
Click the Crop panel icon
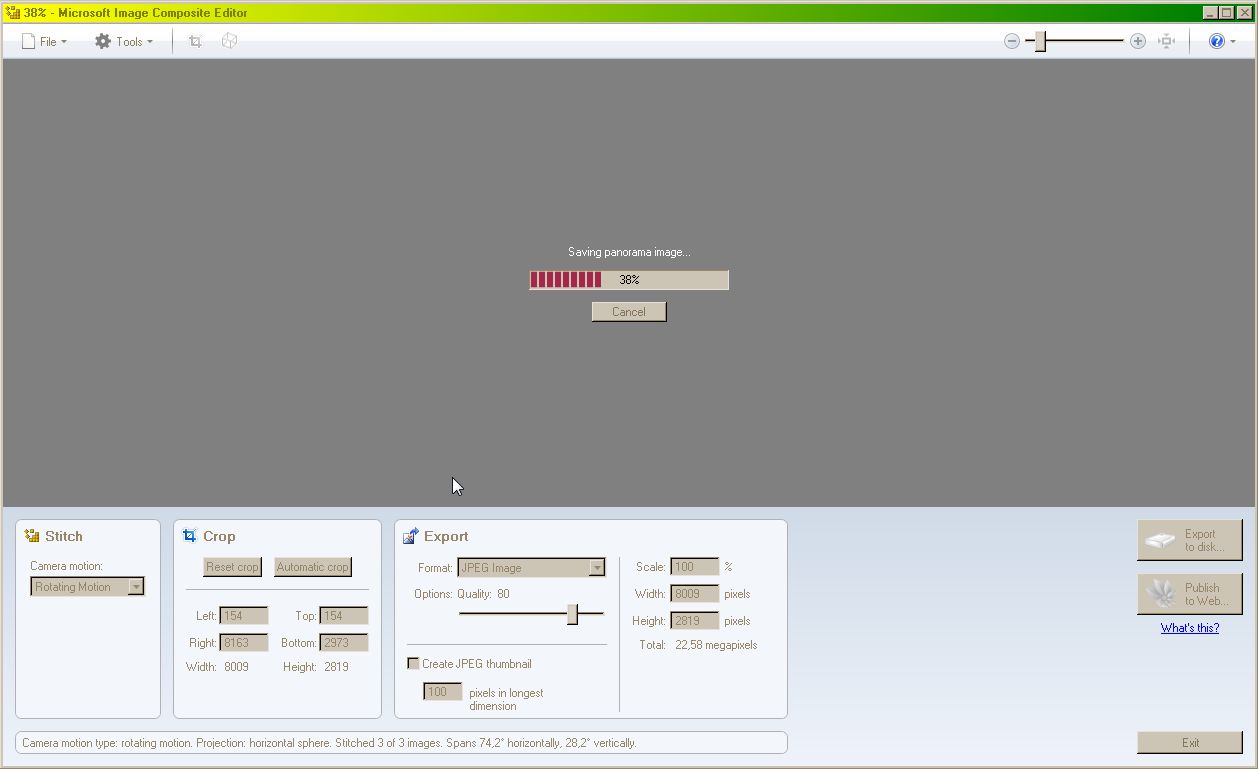(190, 536)
